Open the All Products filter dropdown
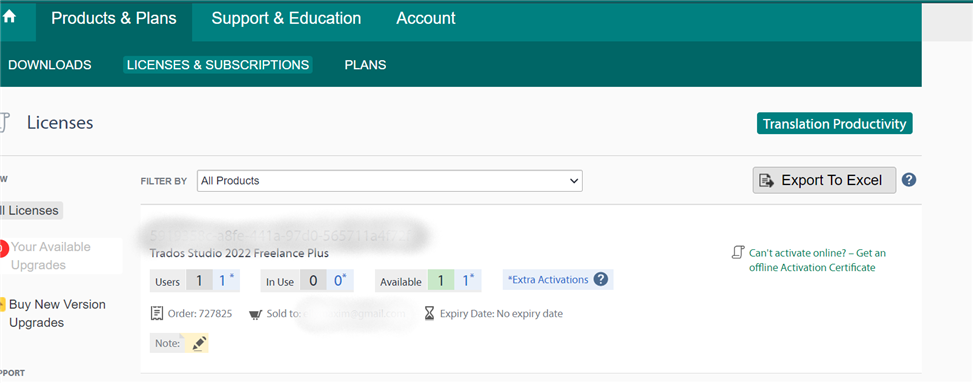Image resolution: width=973 pixels, height=383 pixels. click(x=390, y=181)
